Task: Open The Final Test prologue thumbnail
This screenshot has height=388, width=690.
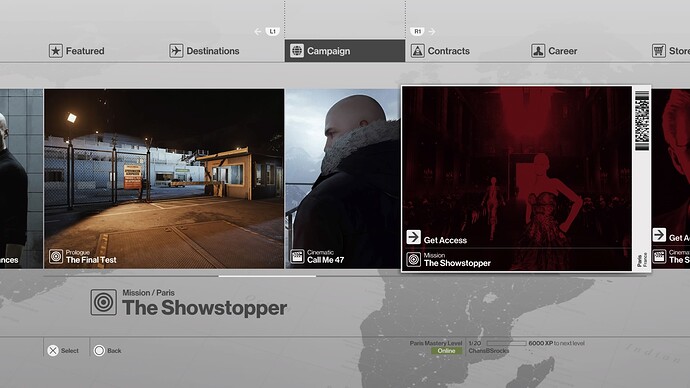Action: point(164,179)
